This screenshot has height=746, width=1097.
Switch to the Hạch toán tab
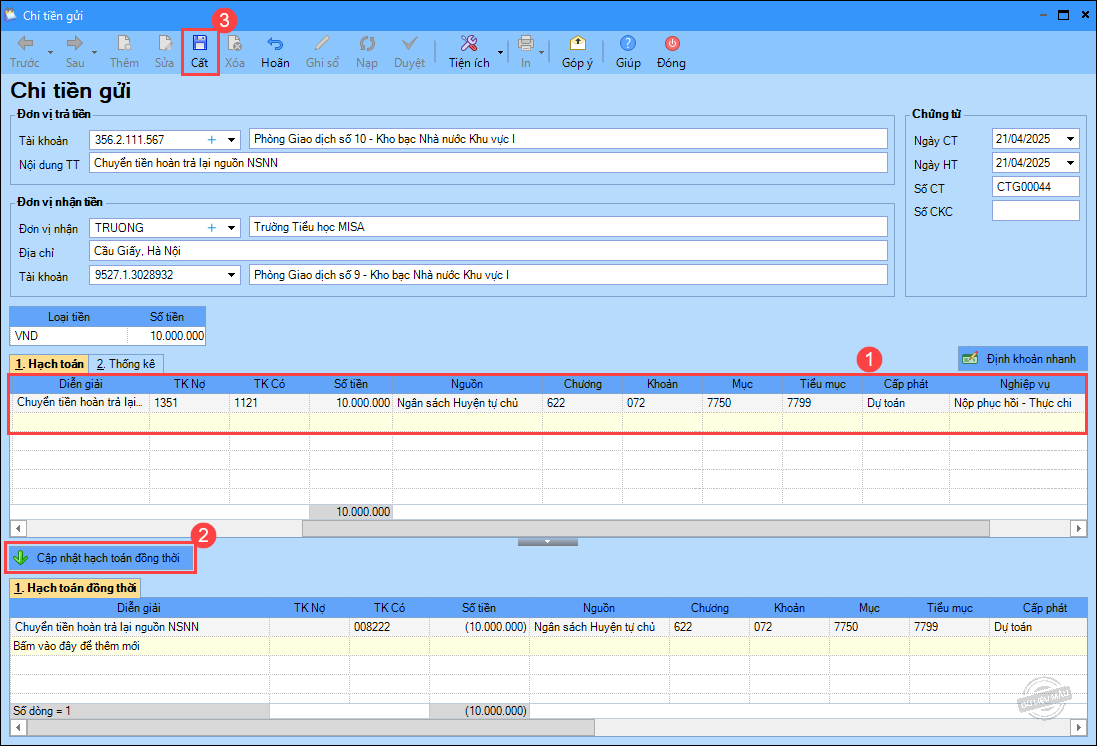click(49, 364)
